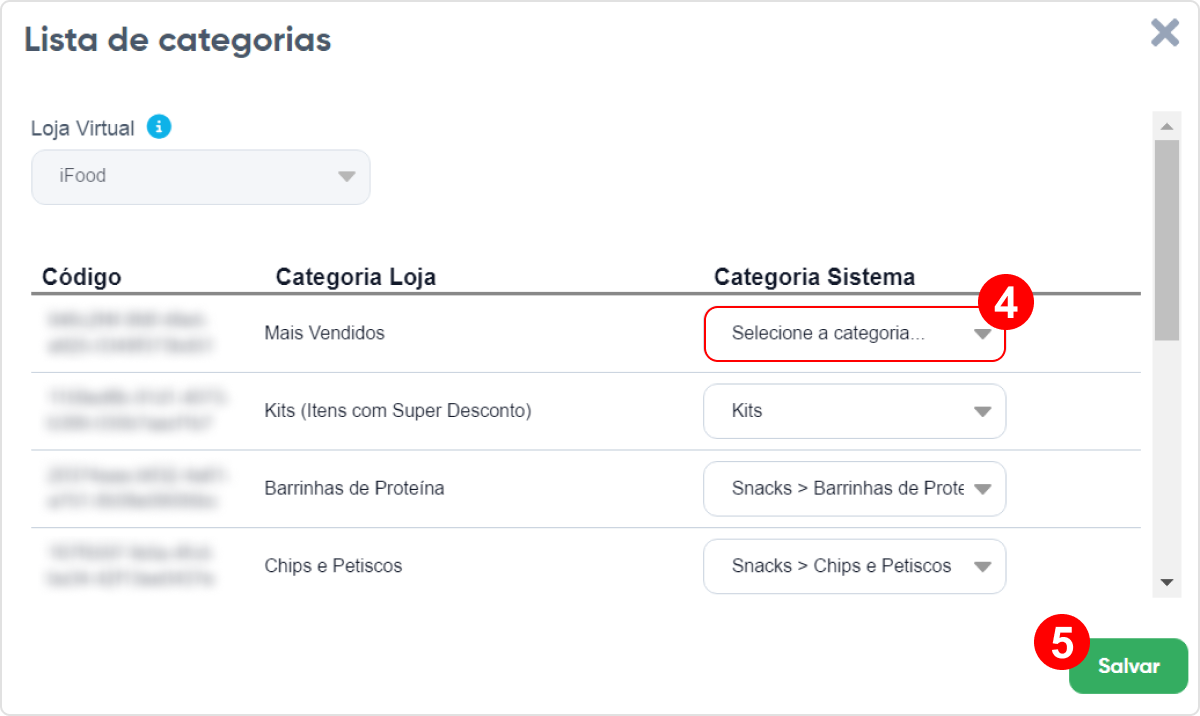Open the iFood Loja Virtual dropdown

(x=201, y=177)
